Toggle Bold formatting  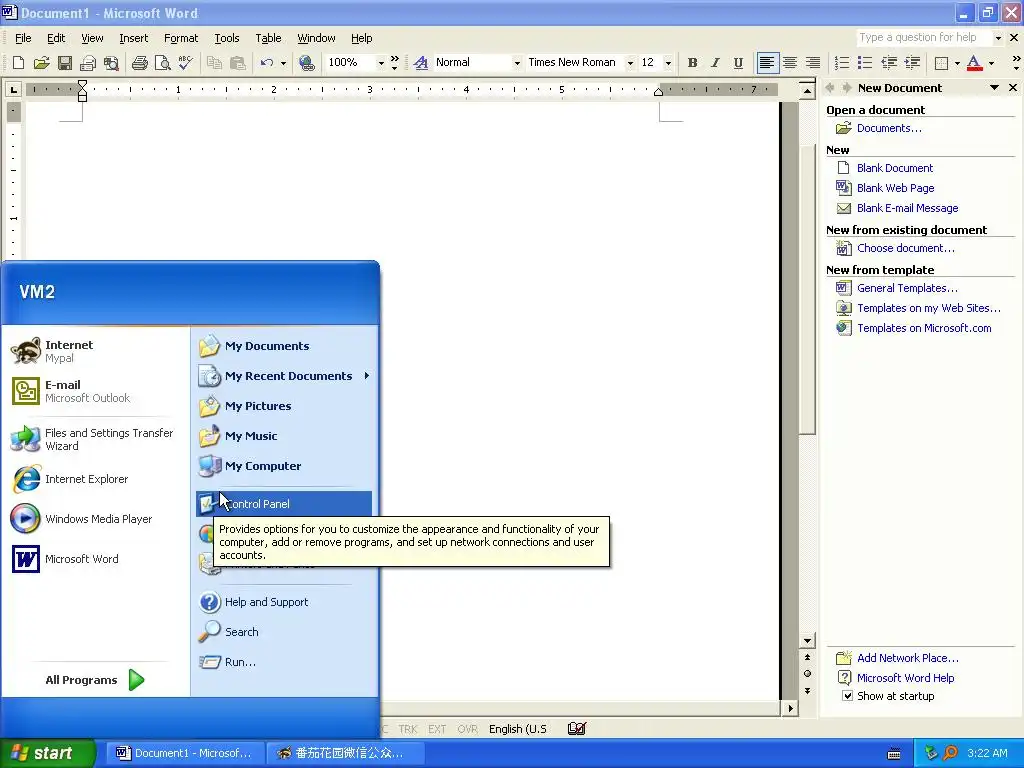(x=692, y=63)
